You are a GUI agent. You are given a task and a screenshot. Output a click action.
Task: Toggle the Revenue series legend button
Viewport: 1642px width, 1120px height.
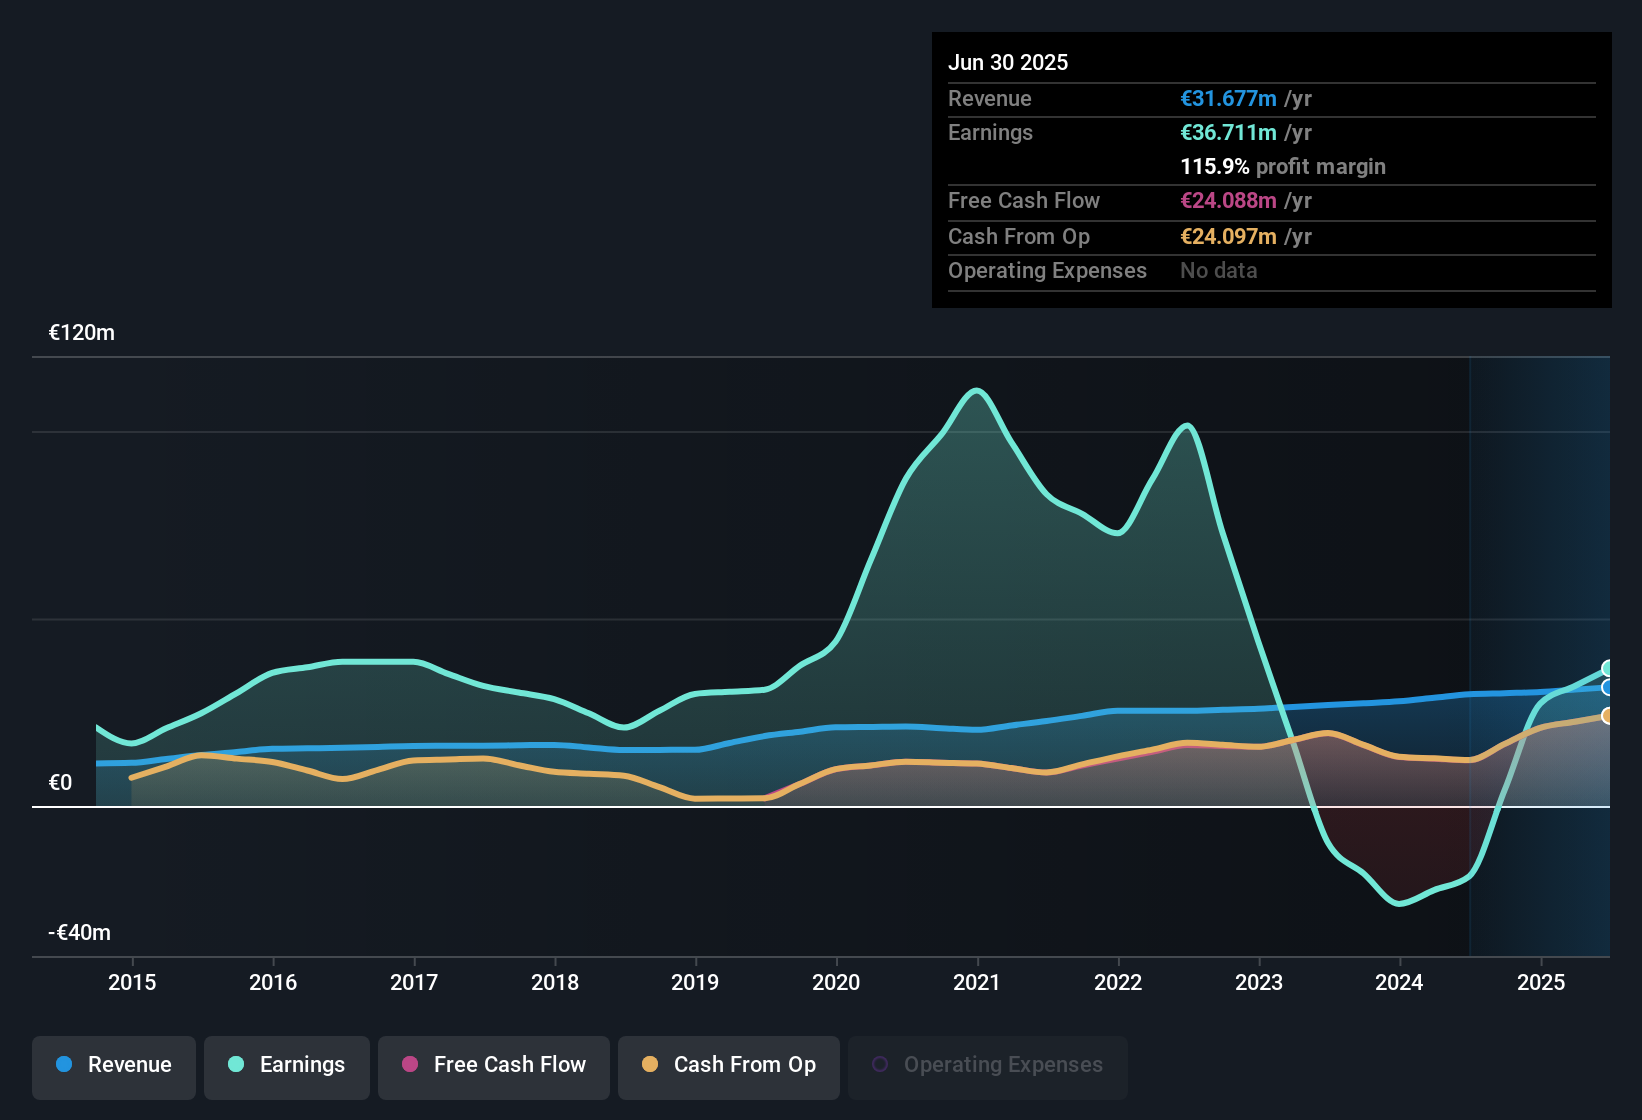point(114,1065)
